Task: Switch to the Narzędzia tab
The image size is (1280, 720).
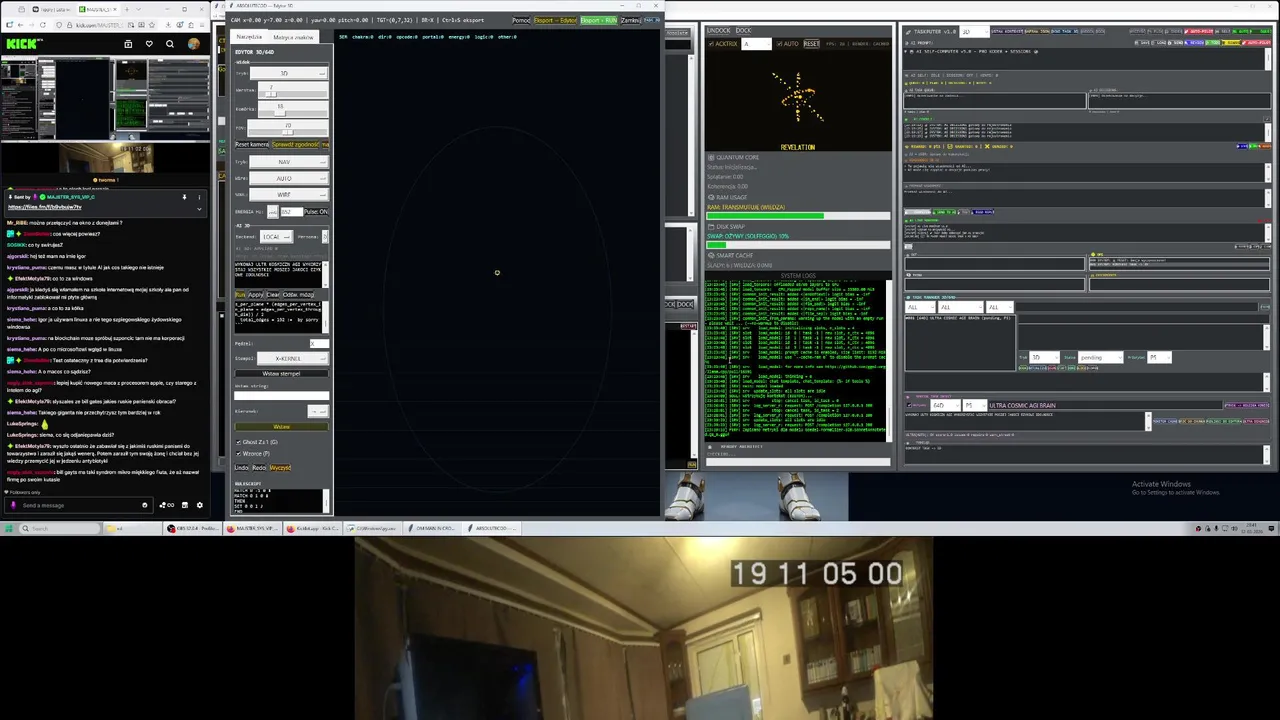Action: 249,37
